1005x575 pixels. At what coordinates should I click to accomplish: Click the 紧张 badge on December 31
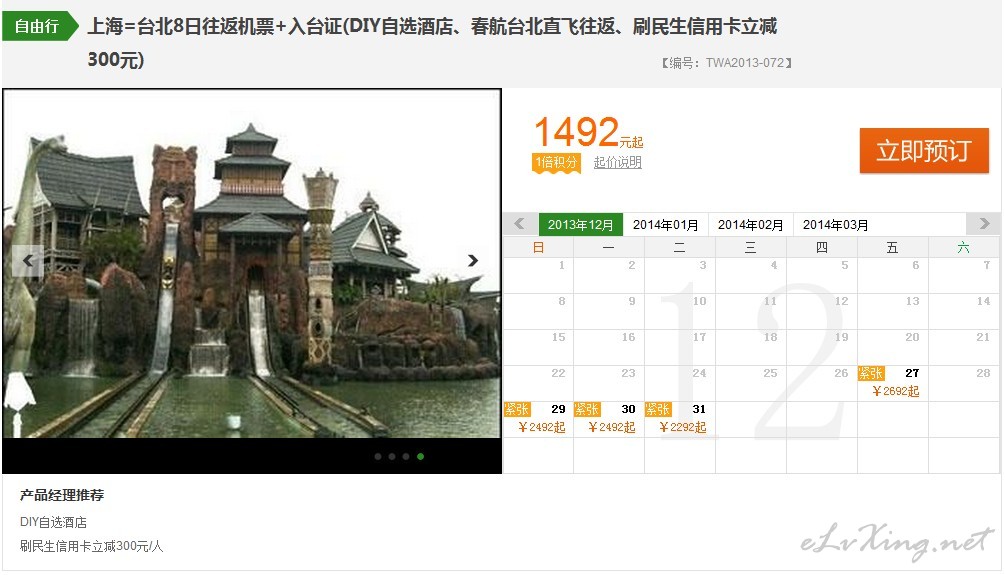pyautogui.click(x=658, y=409)
